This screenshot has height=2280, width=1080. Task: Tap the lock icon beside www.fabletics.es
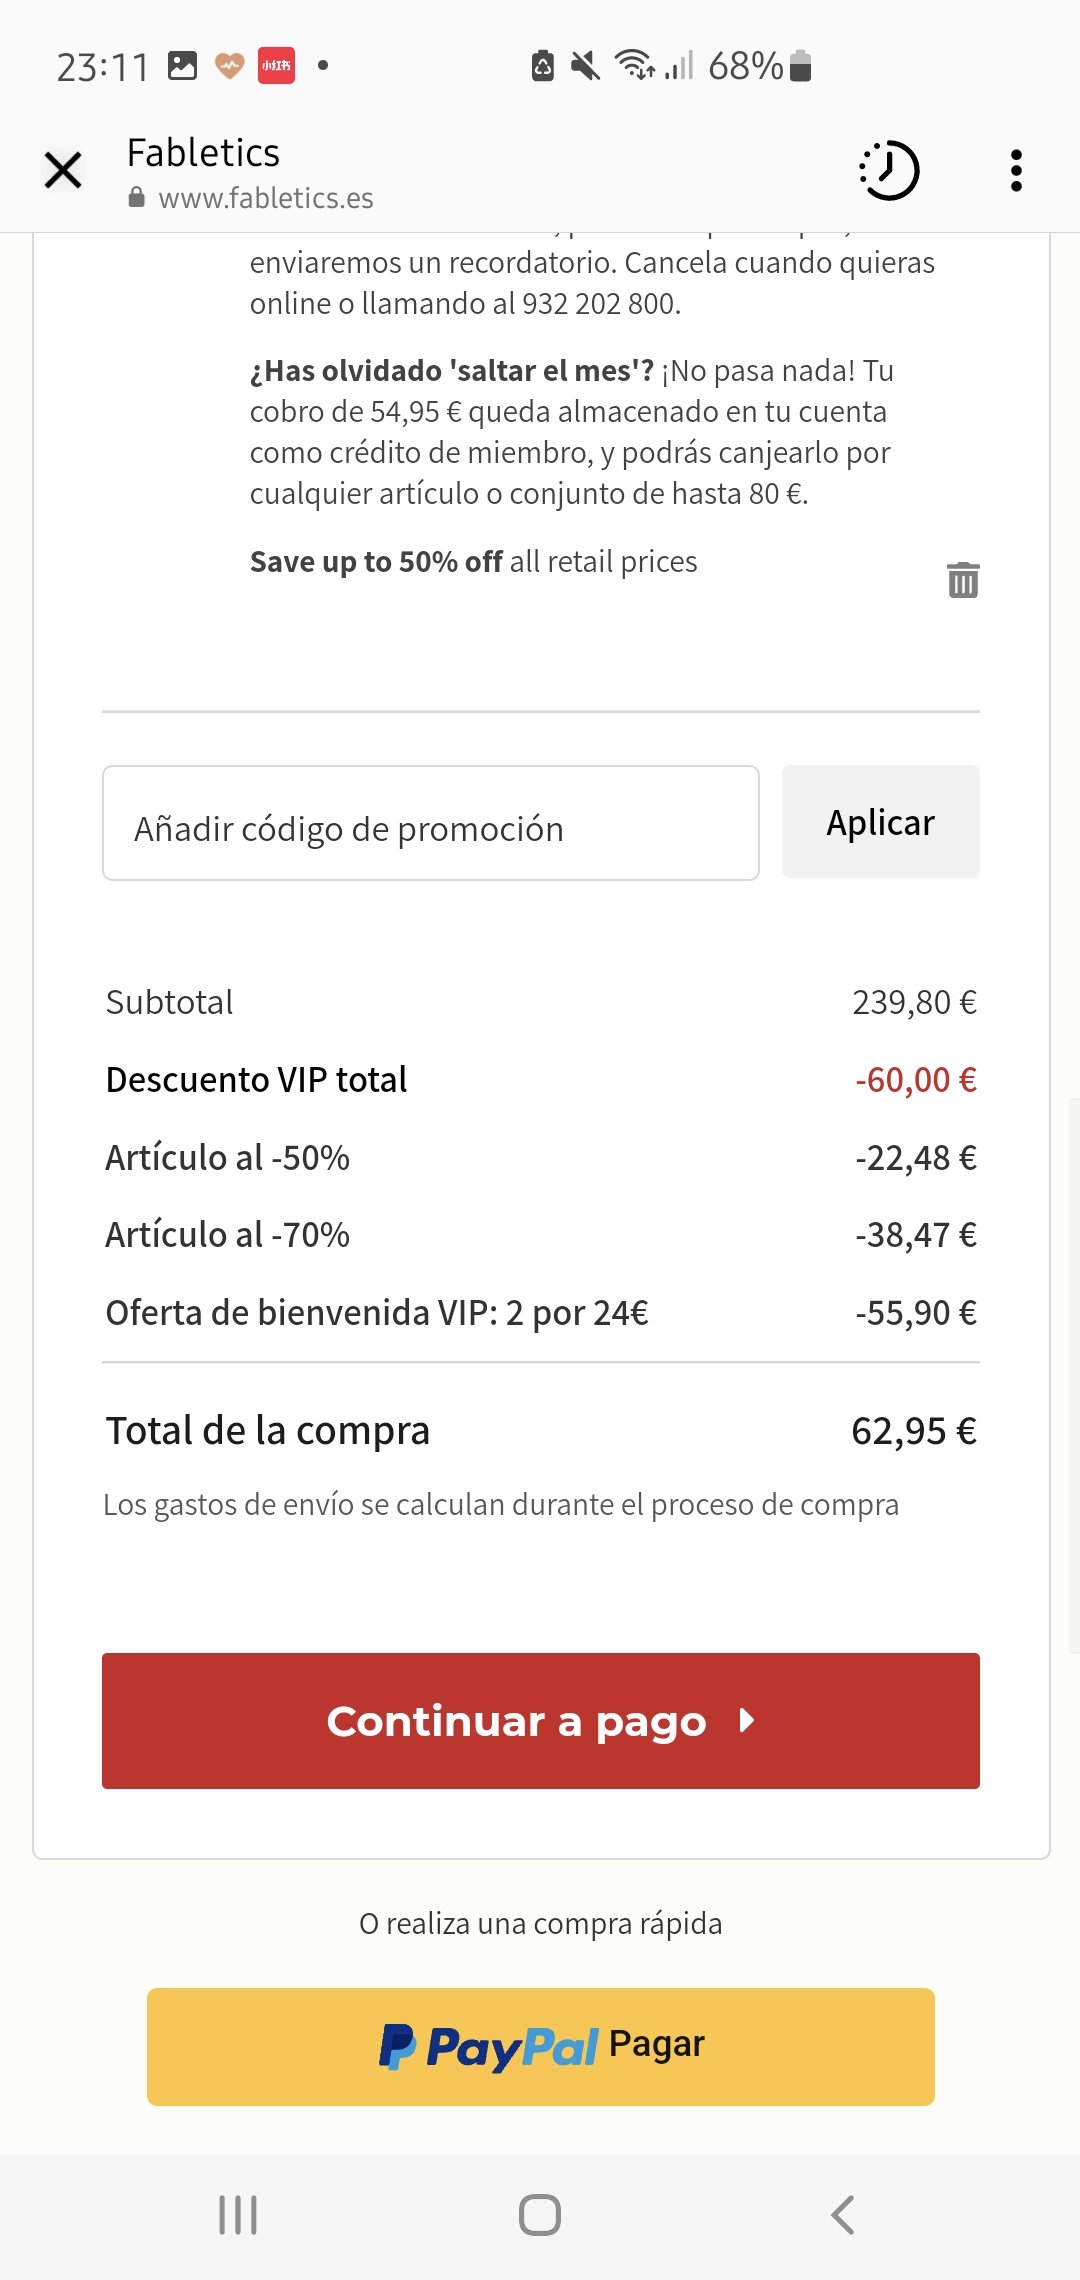137,197
